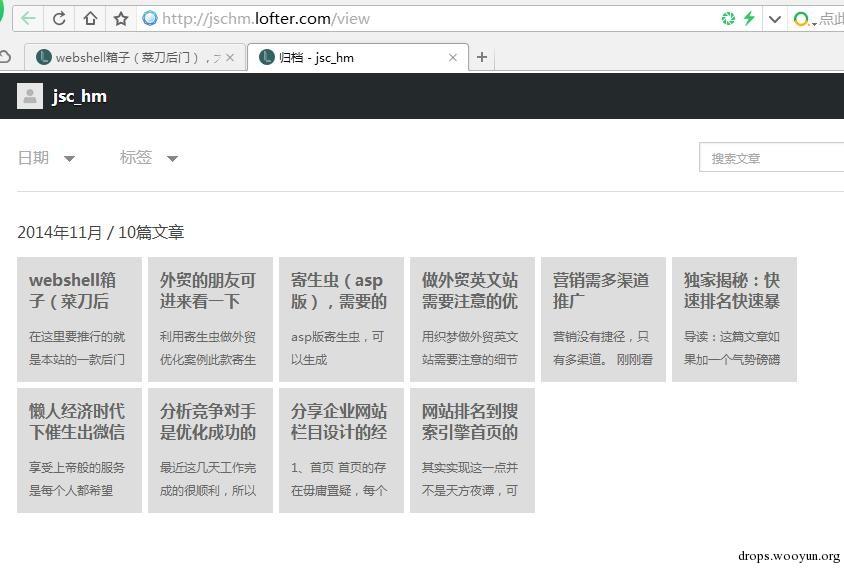Viewport: 844px width, 568px height.
Task: Expand the 标签 tags filter dropdown
Action: pyautogui.click(x=148, y=157)
